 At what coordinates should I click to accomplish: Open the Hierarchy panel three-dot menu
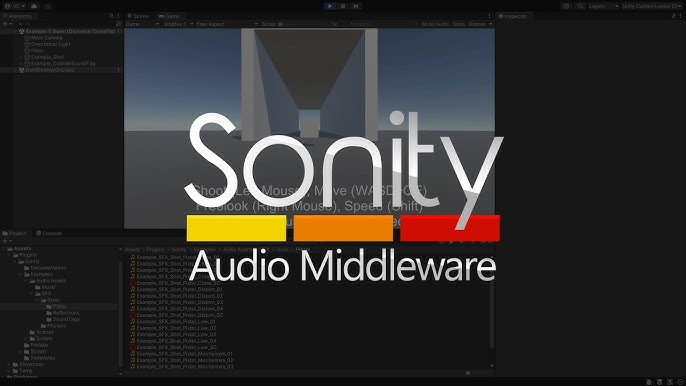(118, 16)
